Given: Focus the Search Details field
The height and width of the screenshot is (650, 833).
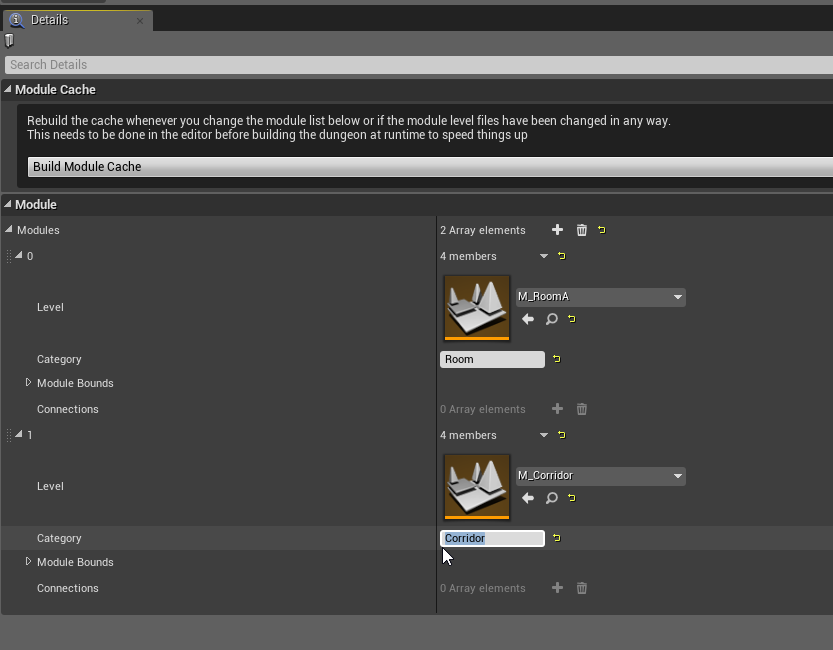Looking at the screenshot, I should point(419,65).
